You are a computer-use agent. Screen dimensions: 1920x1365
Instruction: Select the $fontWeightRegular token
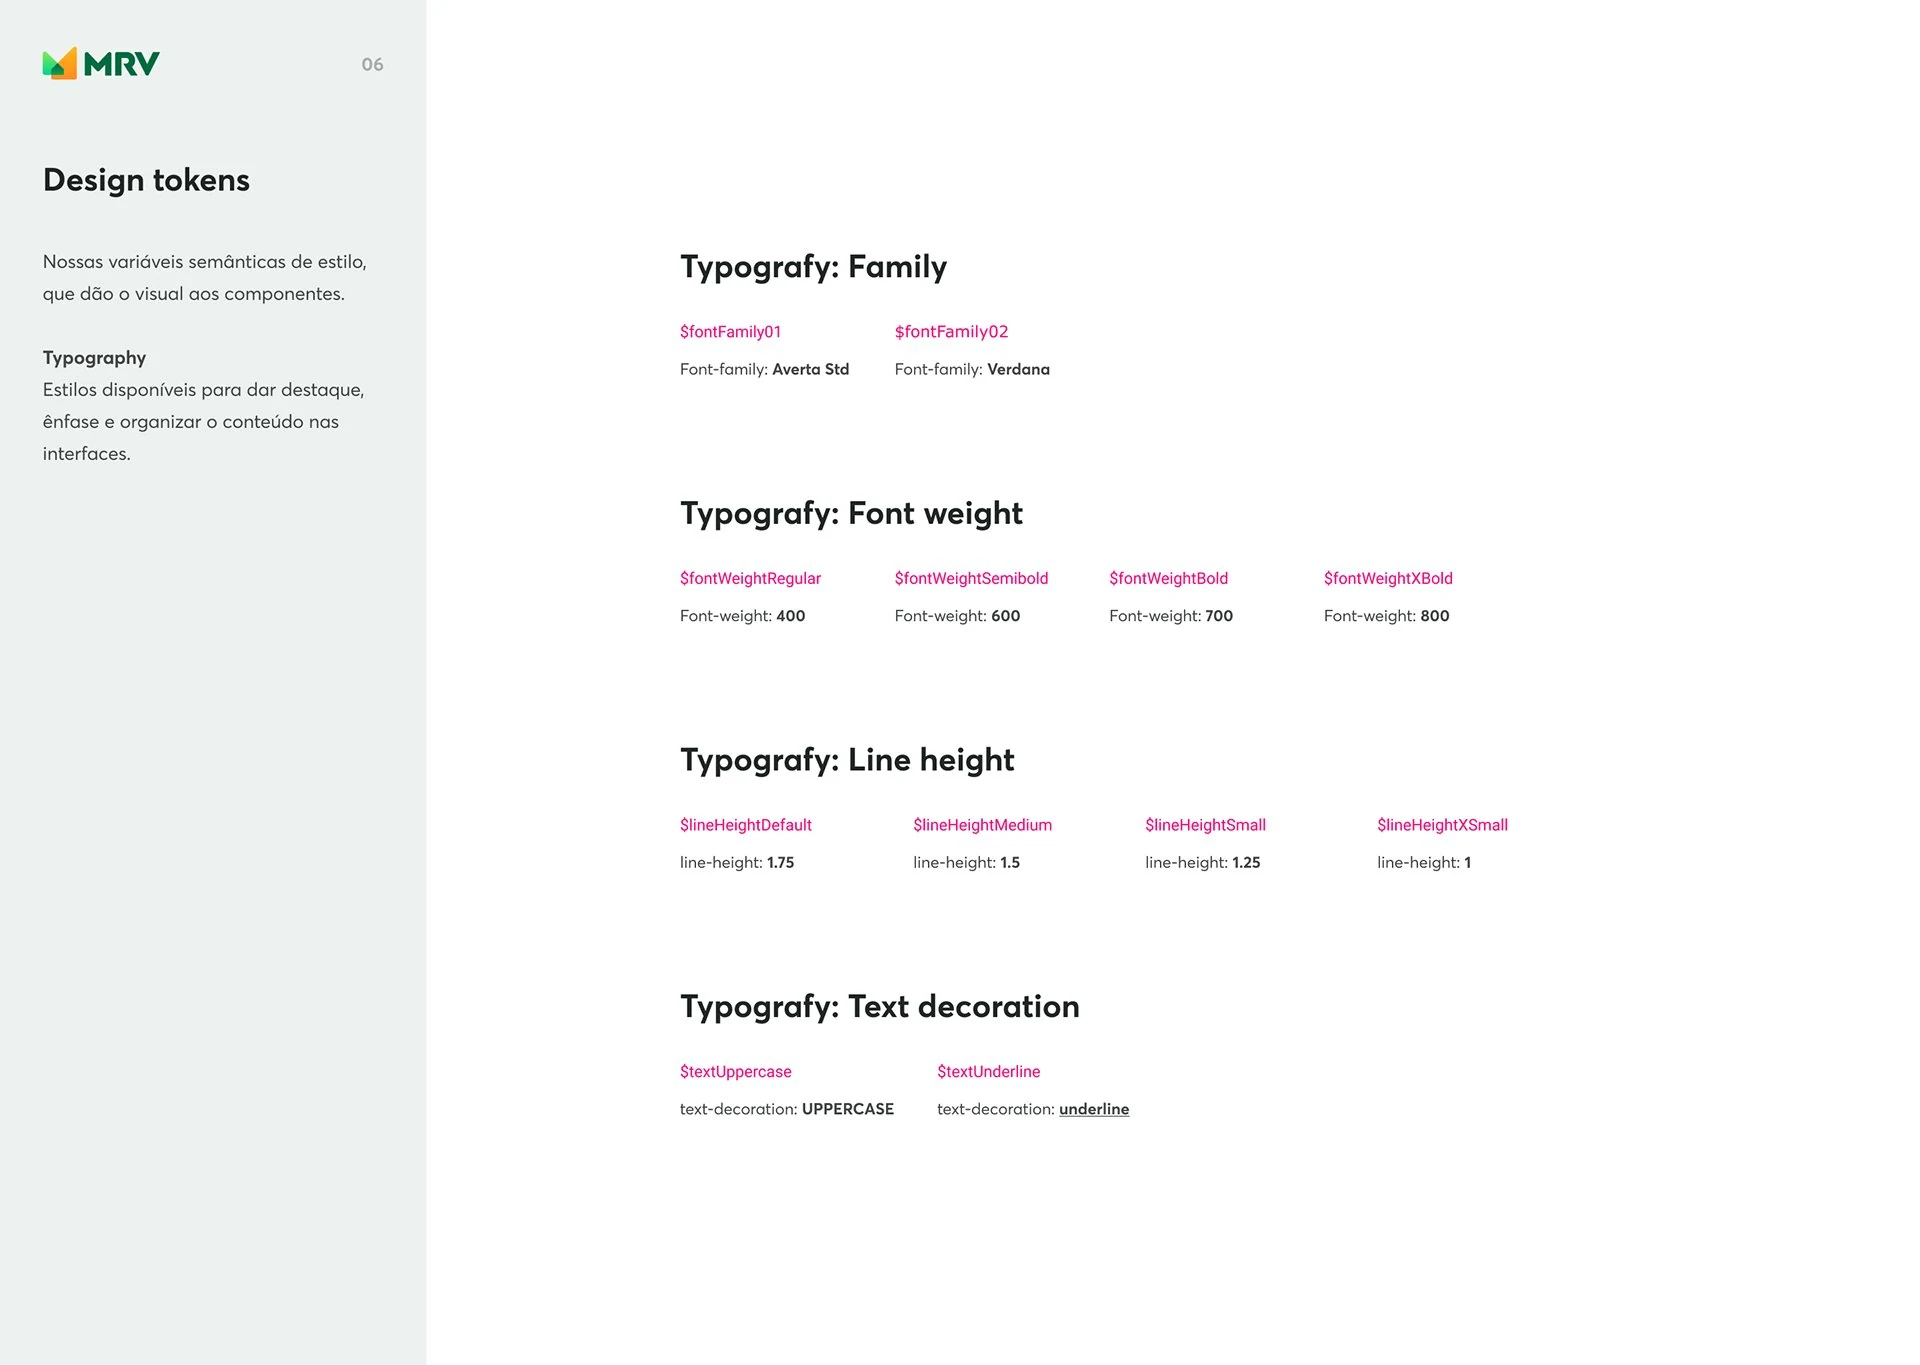tap(750, 579)
